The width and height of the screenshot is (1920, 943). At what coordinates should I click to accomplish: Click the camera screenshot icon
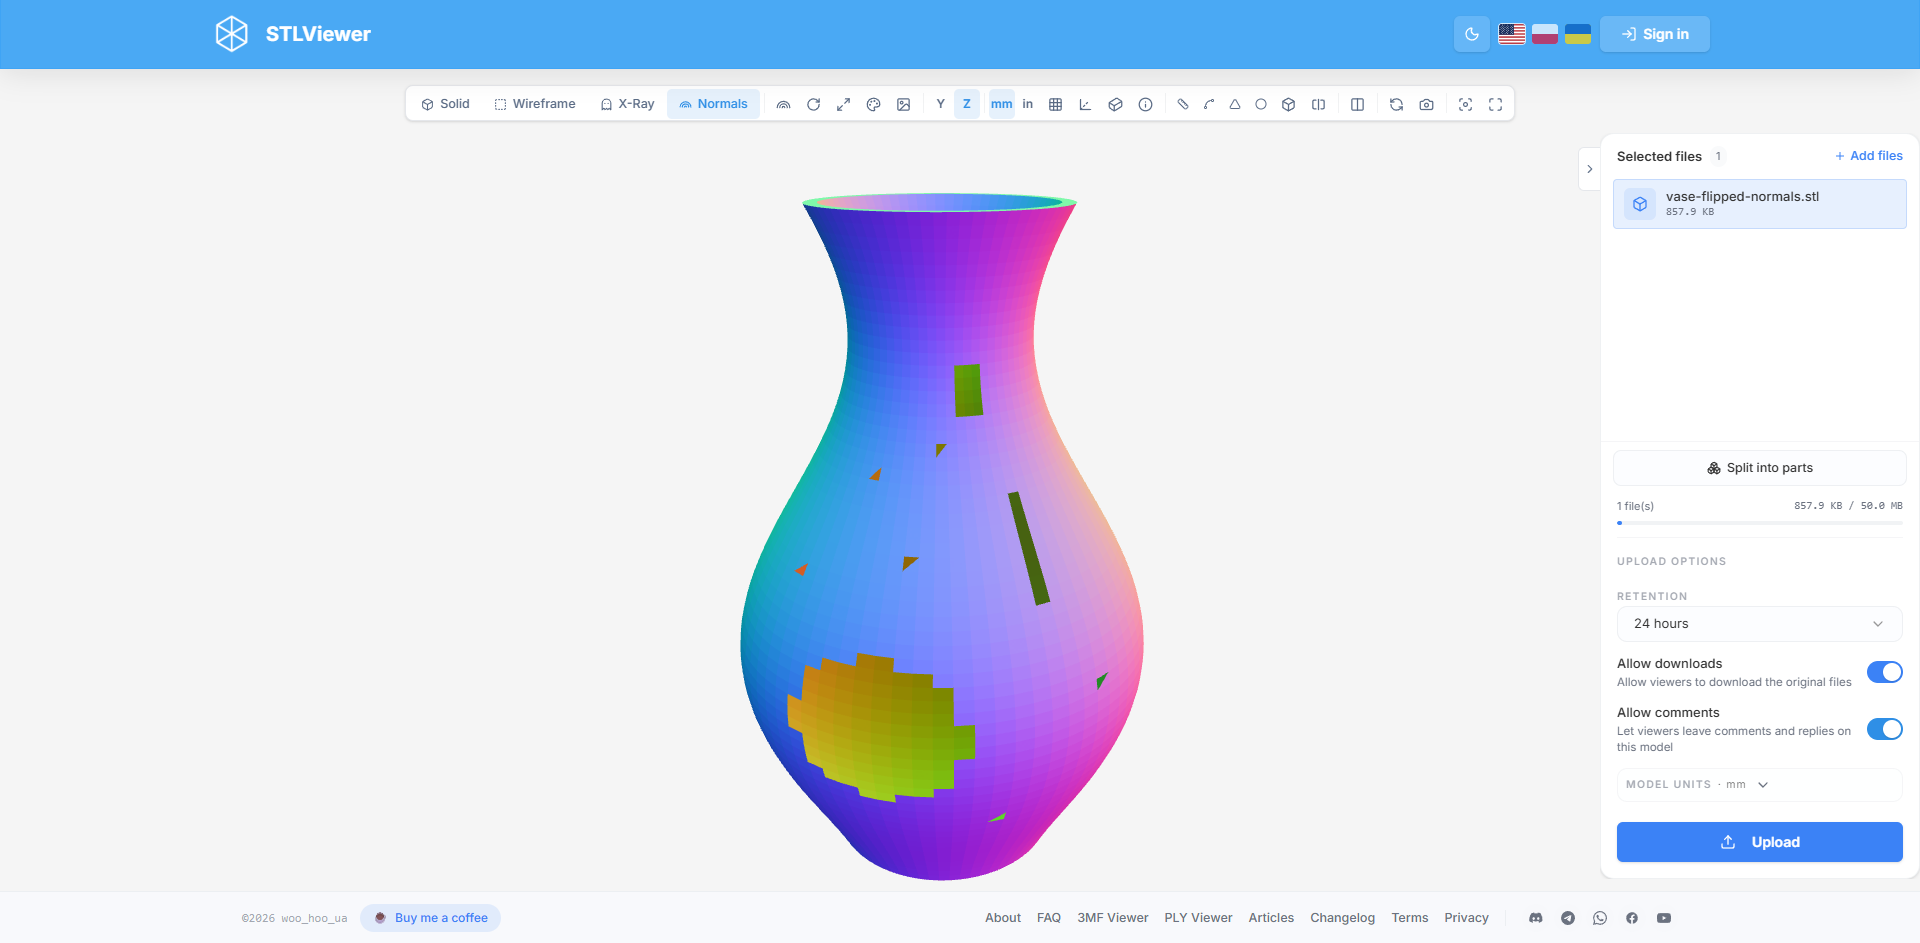point(1426,104)
